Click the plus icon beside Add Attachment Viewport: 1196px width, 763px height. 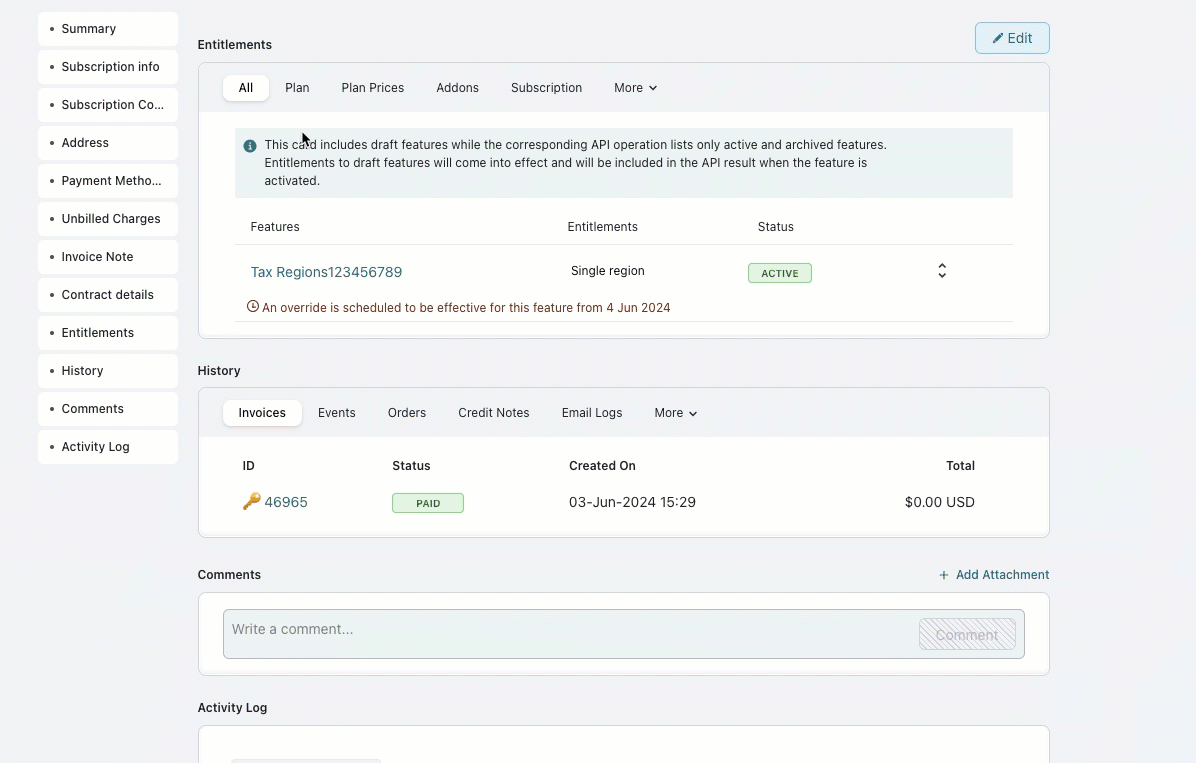tap(944, 575)
